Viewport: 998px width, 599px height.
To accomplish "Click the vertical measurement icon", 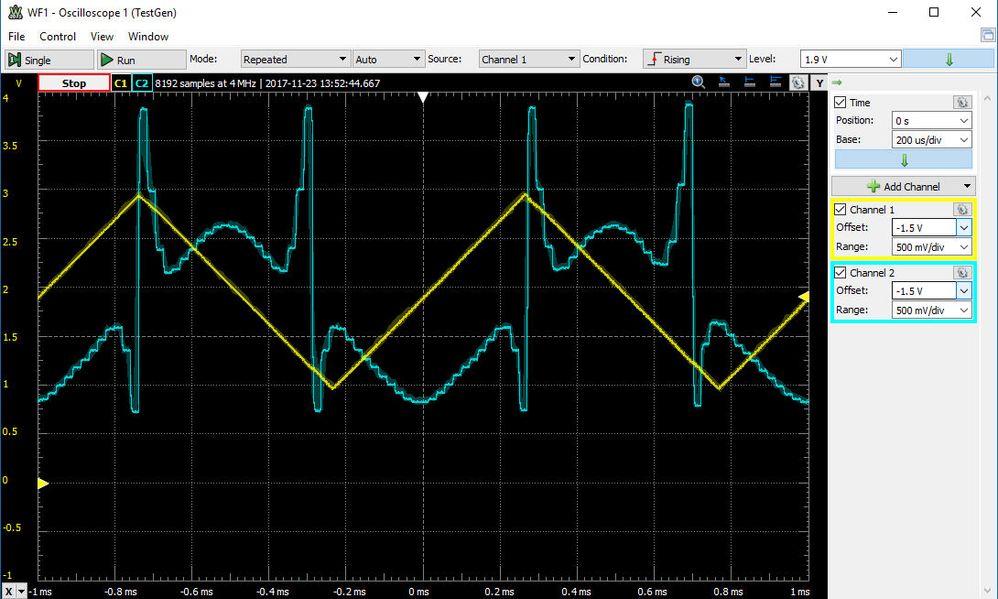I will tap(749, 82).
